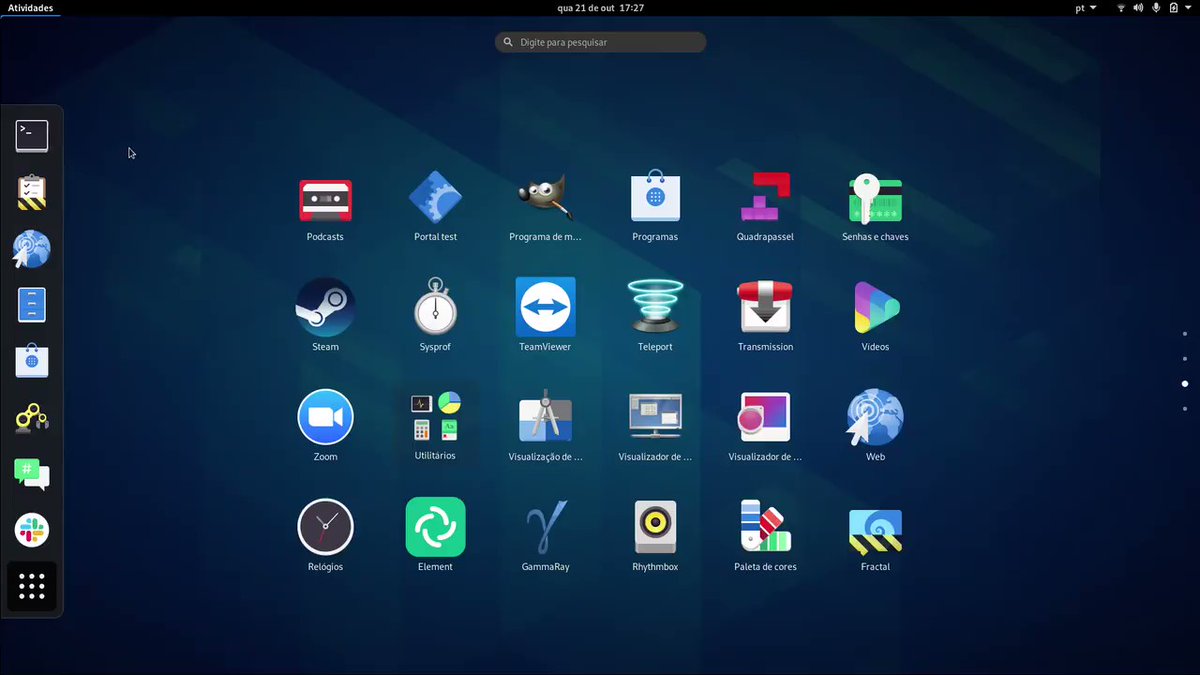Expand the pt keyboard layout menu
This screenshot has height=675, width=1200.
pyautogui.click(x=1086, y=8)
